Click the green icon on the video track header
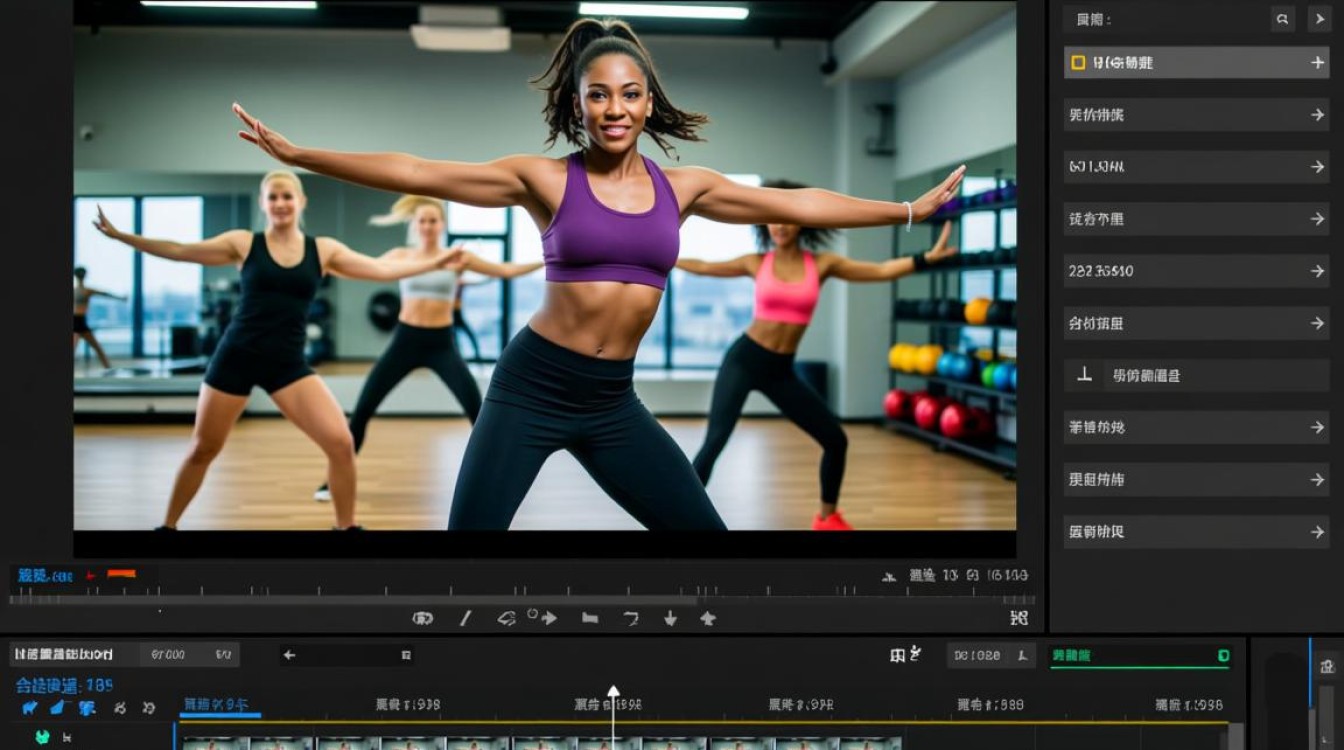This screenshot has height=750, width=1344. point(42,737)
